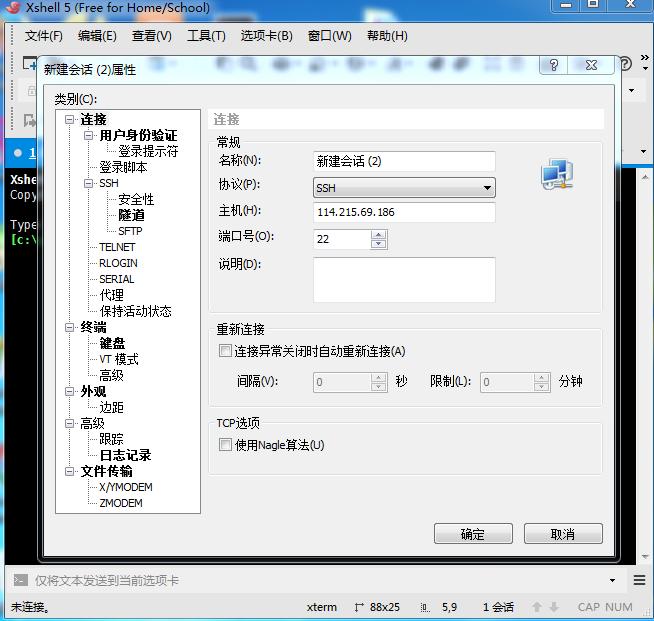This screenshot has width=654, height=621.
Task: Click the status bar download arrow
Action: (554, 607)
